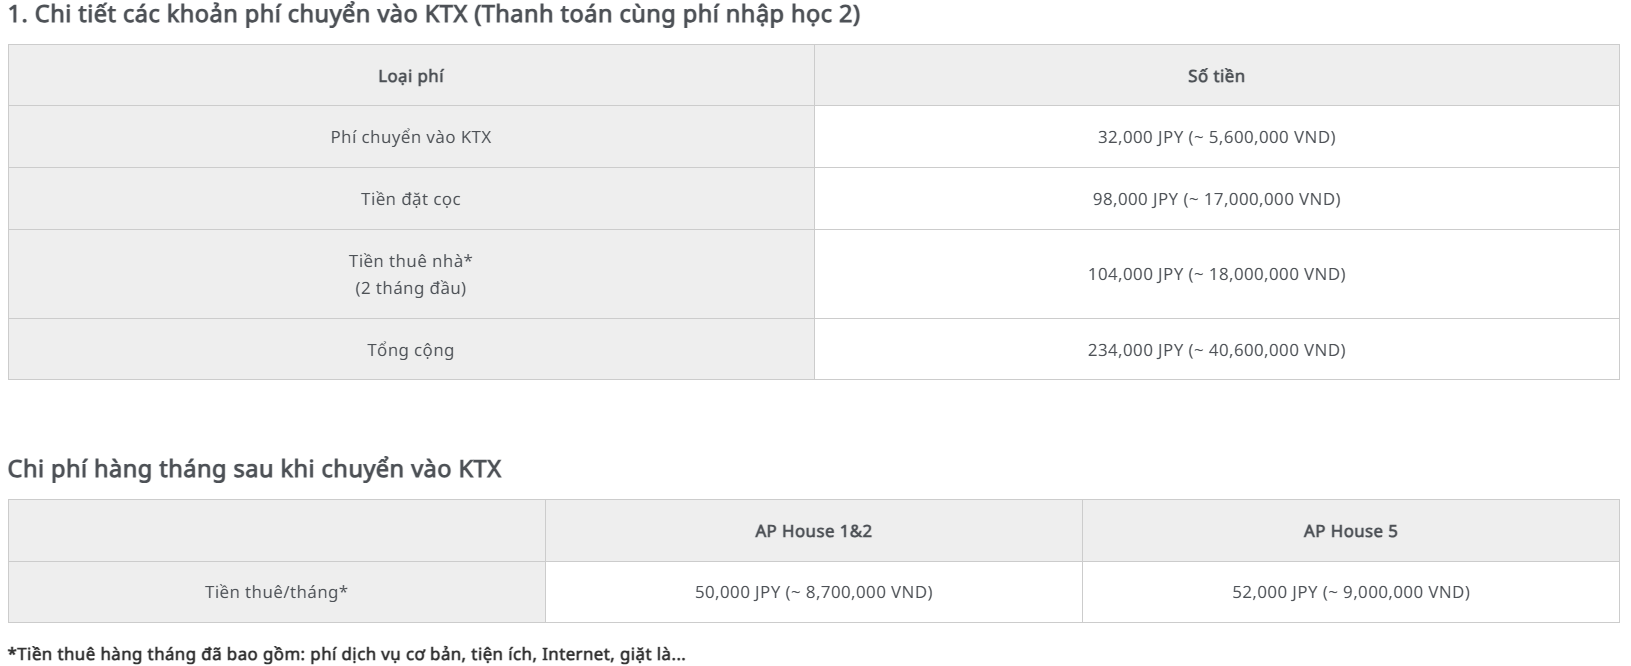The height and width of the screenshot is (666, 1631).
Task: Click the 'Loại phí' column header
Action: tap(411, 76)
